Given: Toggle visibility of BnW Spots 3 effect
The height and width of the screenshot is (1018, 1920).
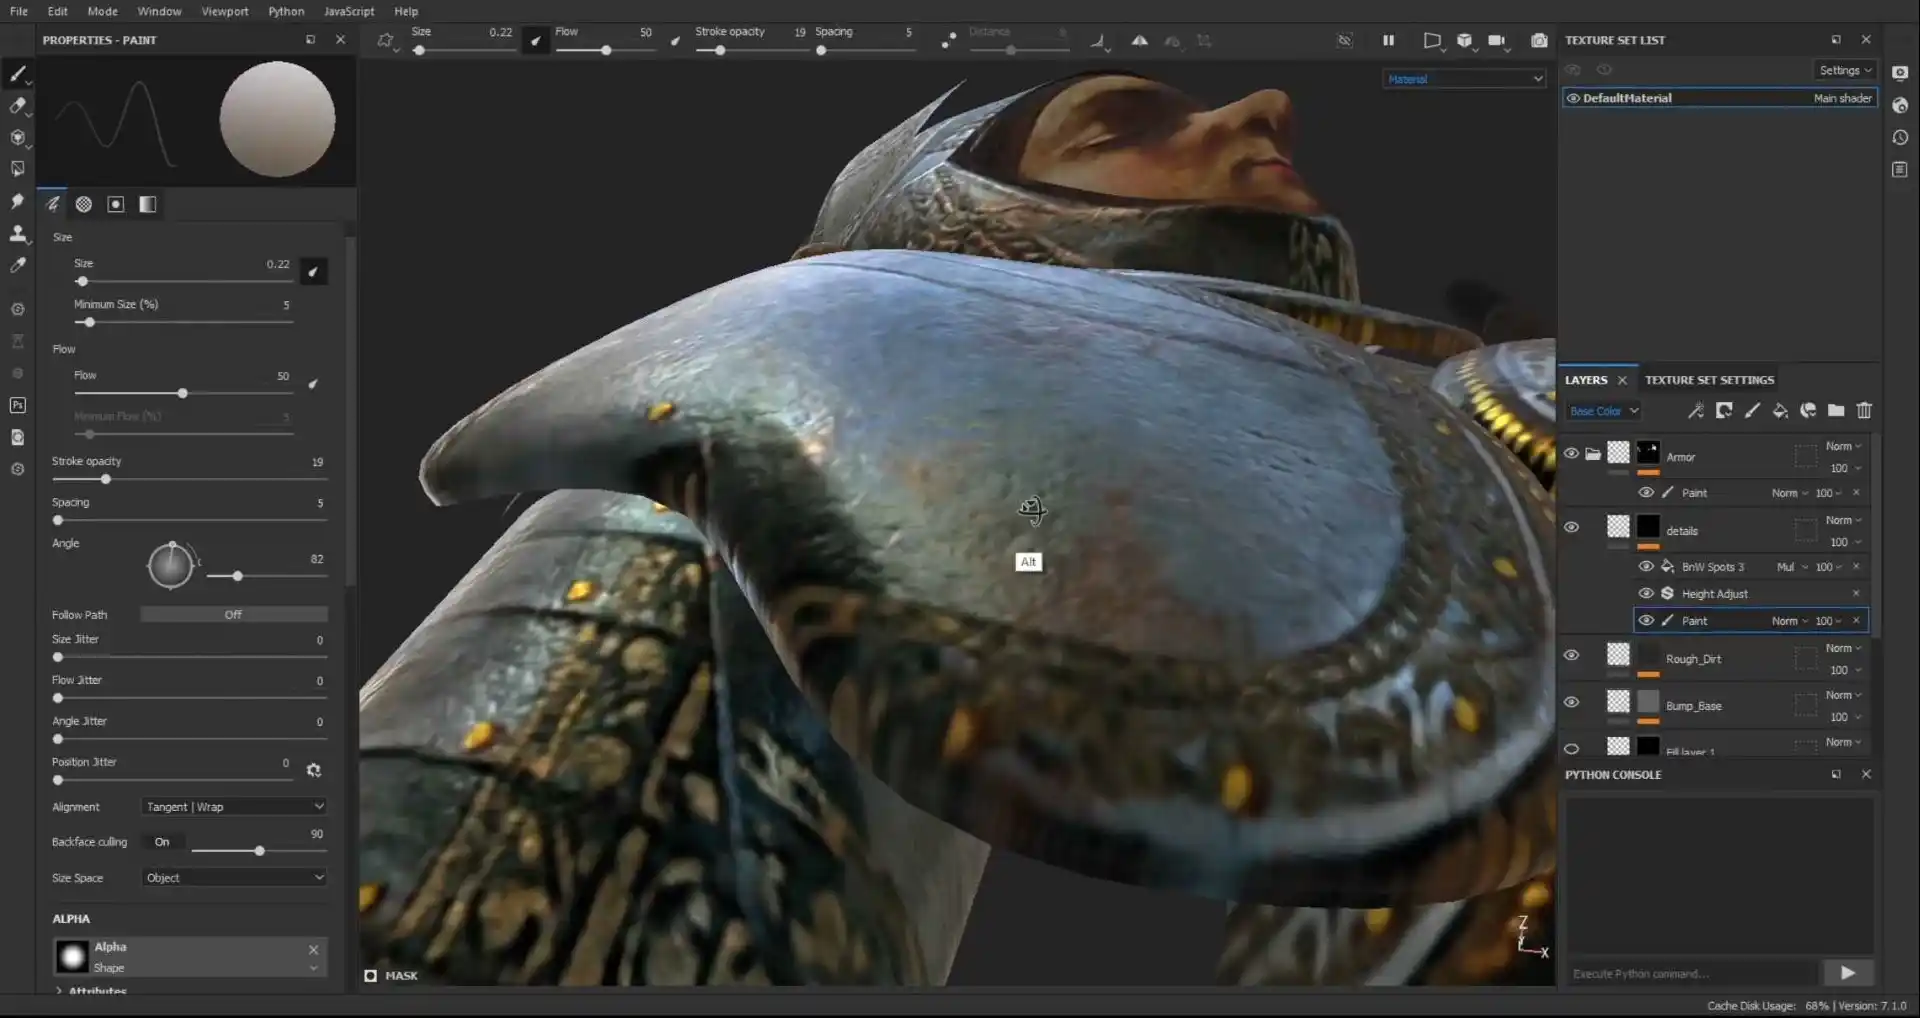Looking at the screenshot, I should point(1645,566).
